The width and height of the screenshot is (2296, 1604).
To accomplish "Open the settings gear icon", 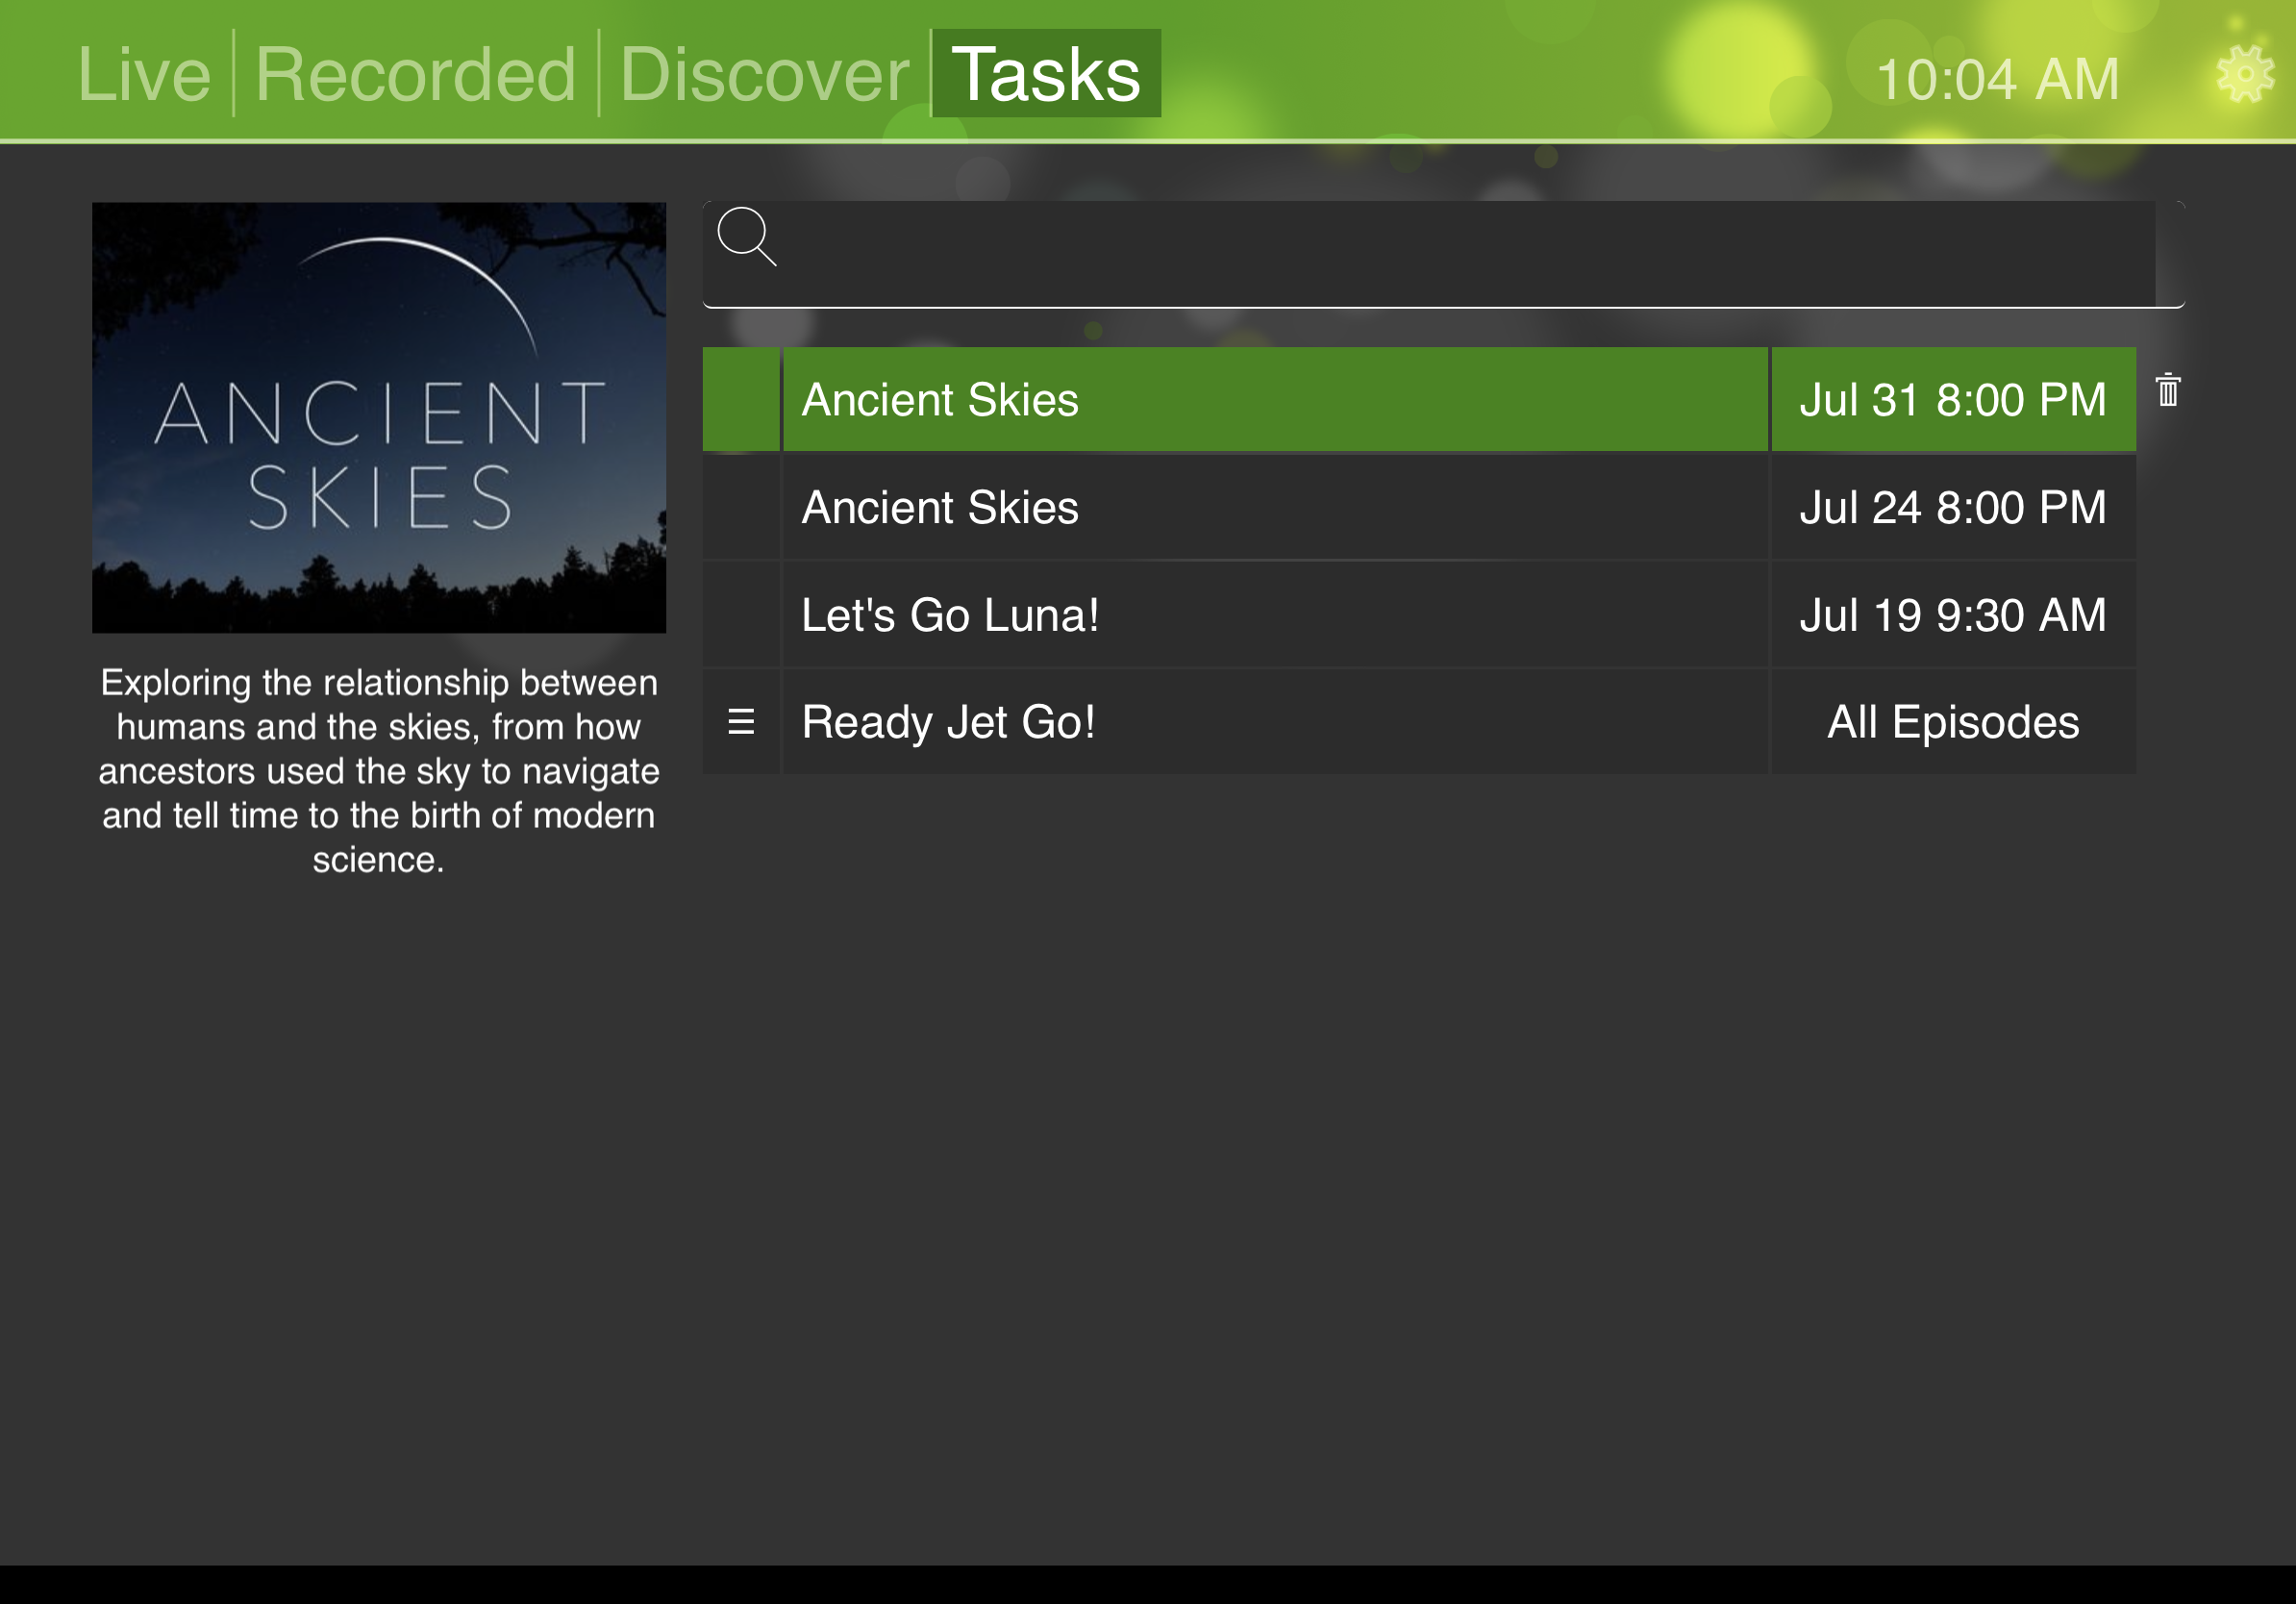I will (x=2244, y=75).
